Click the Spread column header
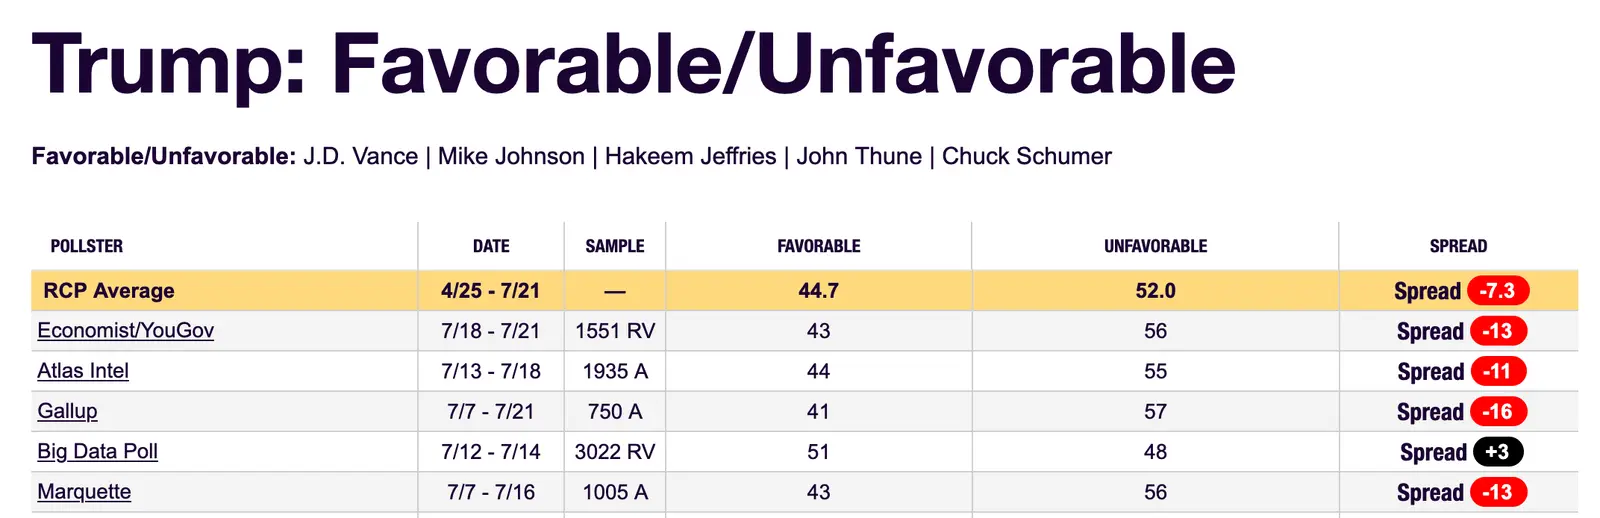 (x=1458, y=246)
